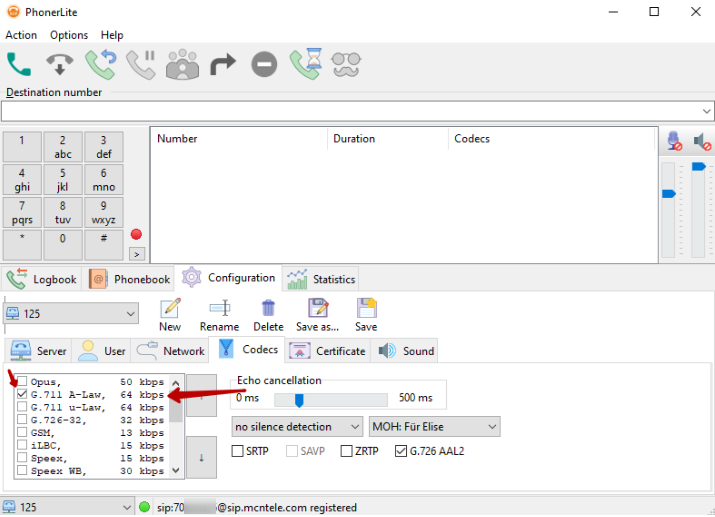Click the codec list scroll down arrow
Image resolution: width=715 pixels, height=517 pixels.
176,470
